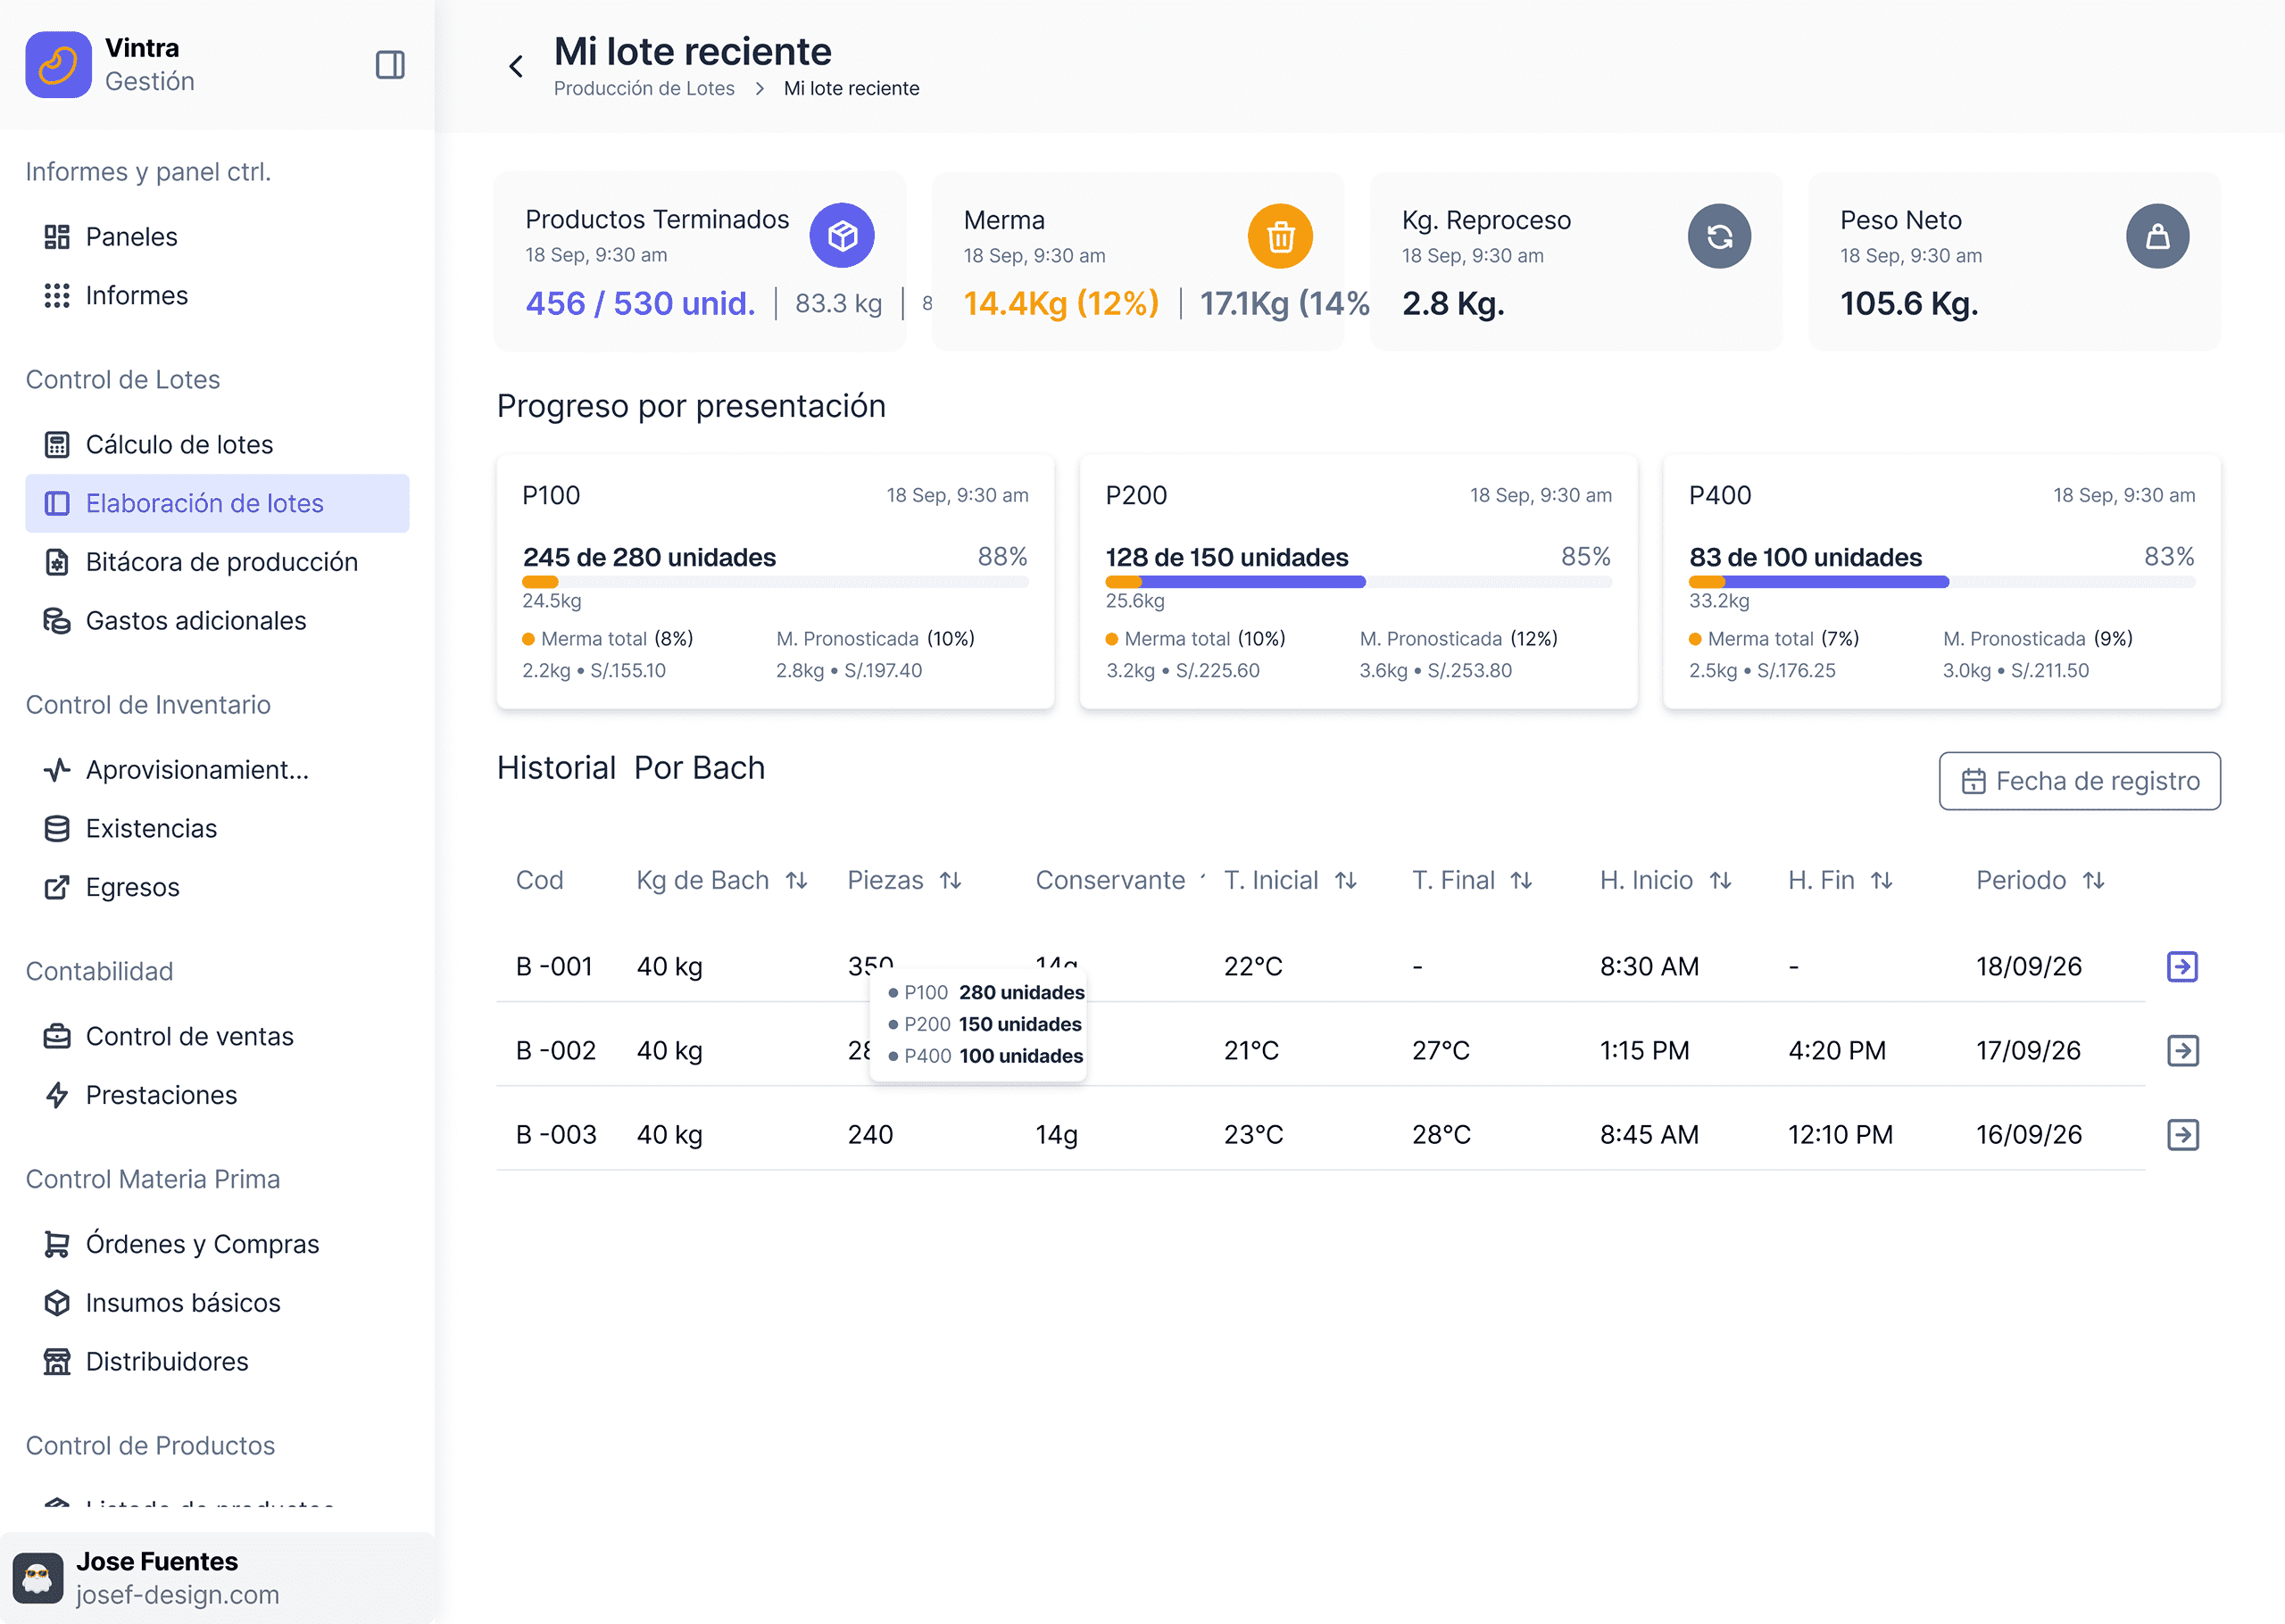This screenshot has width=2285, height=1624.
Task: Sort table by Kg de Bach
Action: tap(796, 880)
